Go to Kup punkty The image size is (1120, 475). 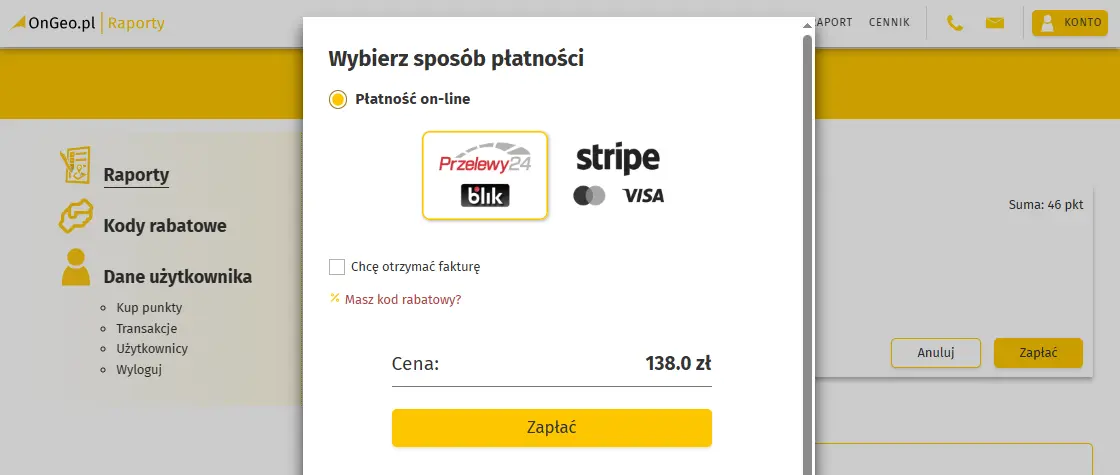point(149,307)
